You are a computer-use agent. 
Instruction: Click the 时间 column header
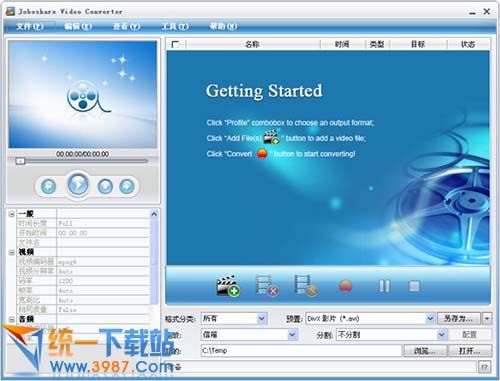pos(342,44)
